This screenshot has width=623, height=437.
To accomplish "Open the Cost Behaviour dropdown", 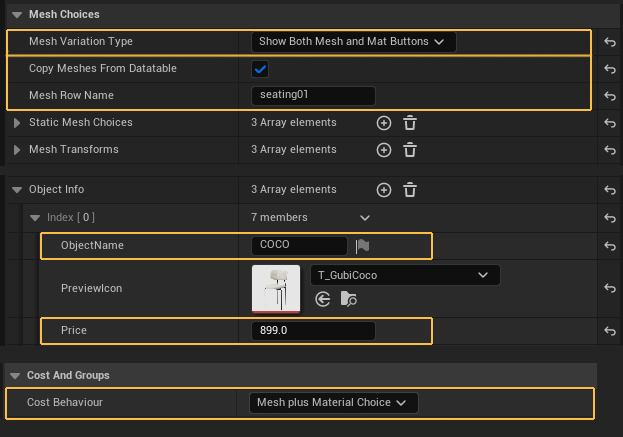I will tap(333, 402).
